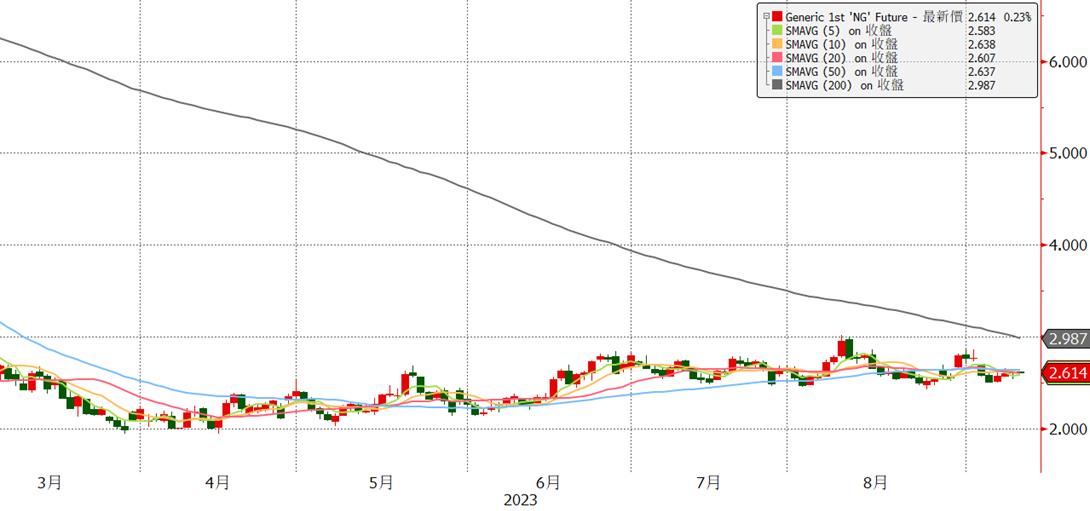Click the 6.000 price axis label
Screen dimensions: 1090x511
[x=1066, y=62]
